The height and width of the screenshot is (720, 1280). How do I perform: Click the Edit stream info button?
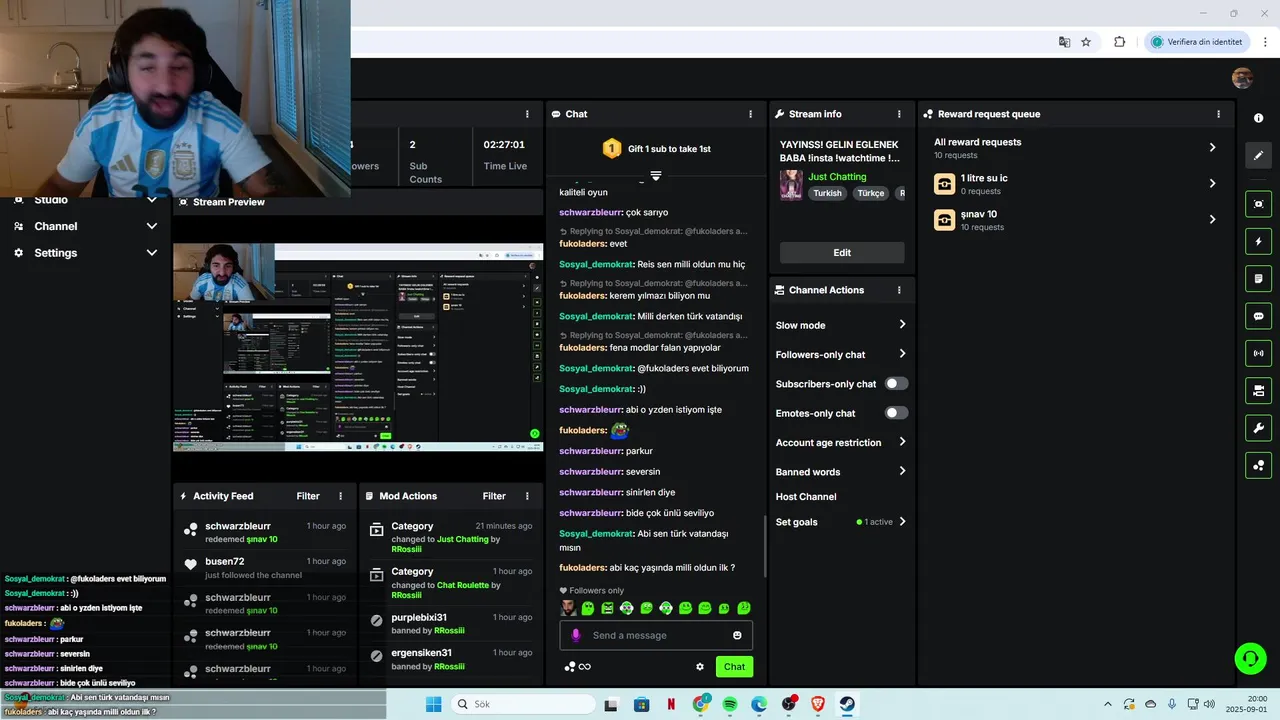click(x=842, y=252)
